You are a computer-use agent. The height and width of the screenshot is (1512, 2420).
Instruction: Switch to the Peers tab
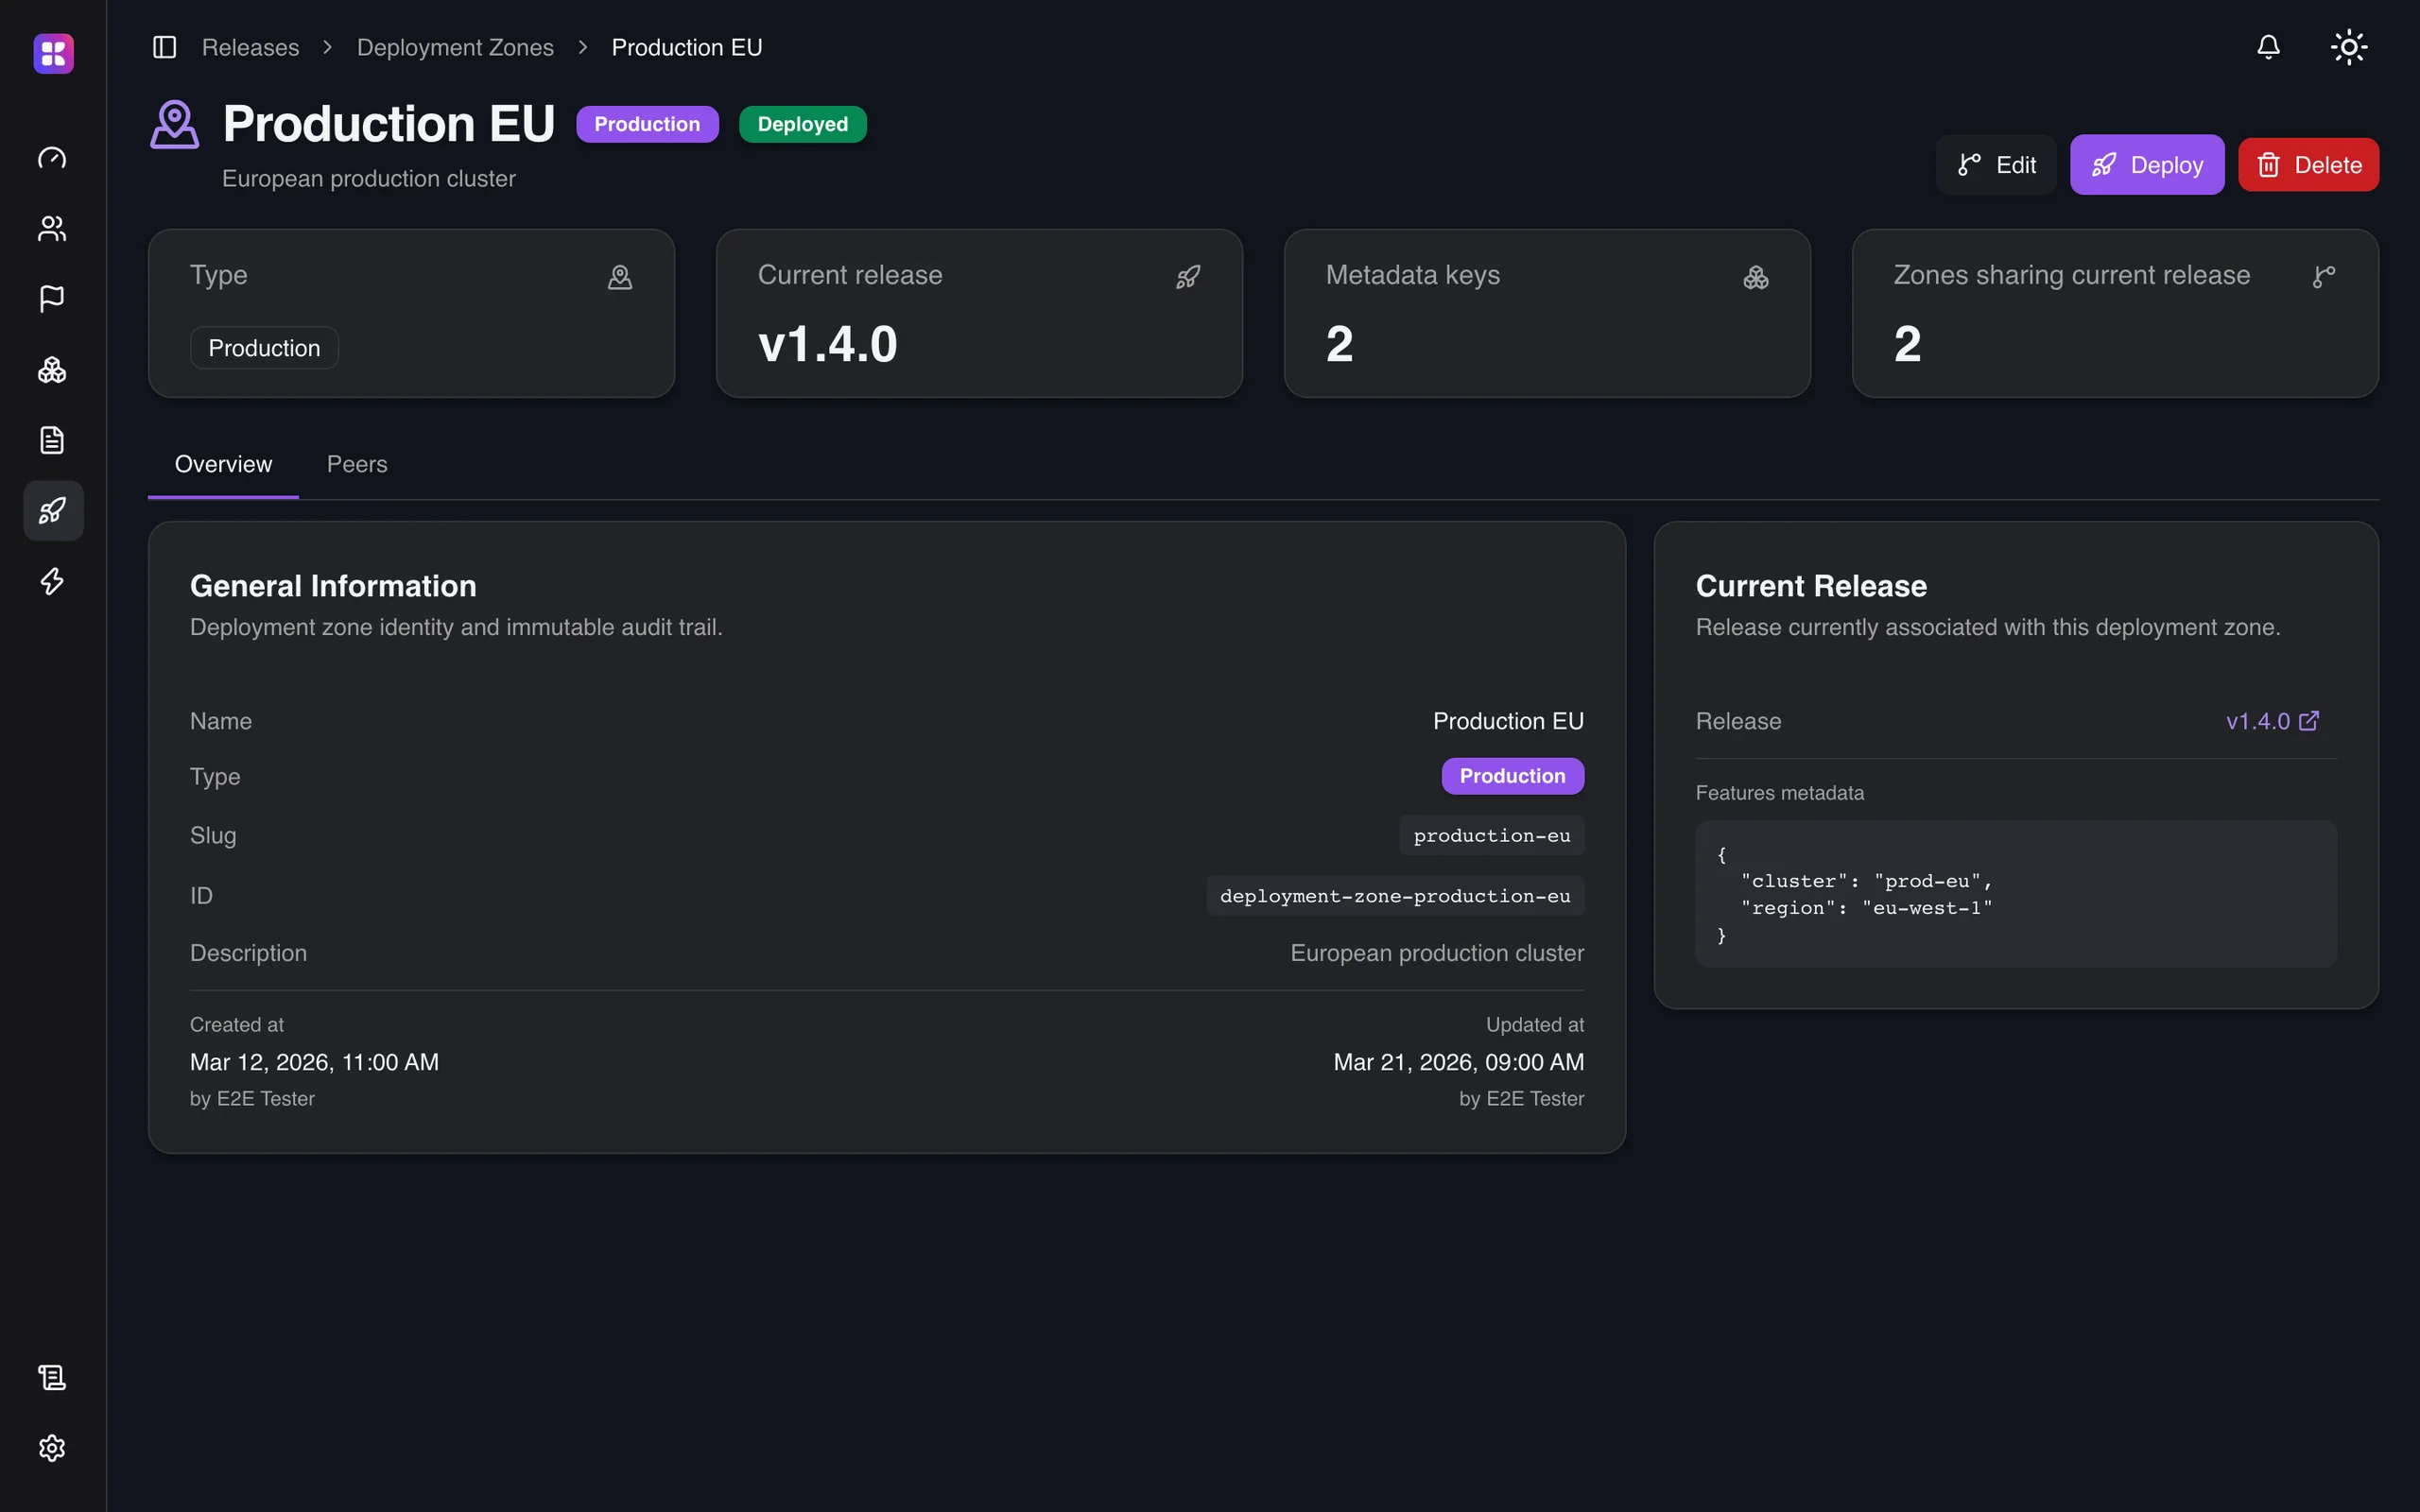pyautogui.click(x=357, y=464)
